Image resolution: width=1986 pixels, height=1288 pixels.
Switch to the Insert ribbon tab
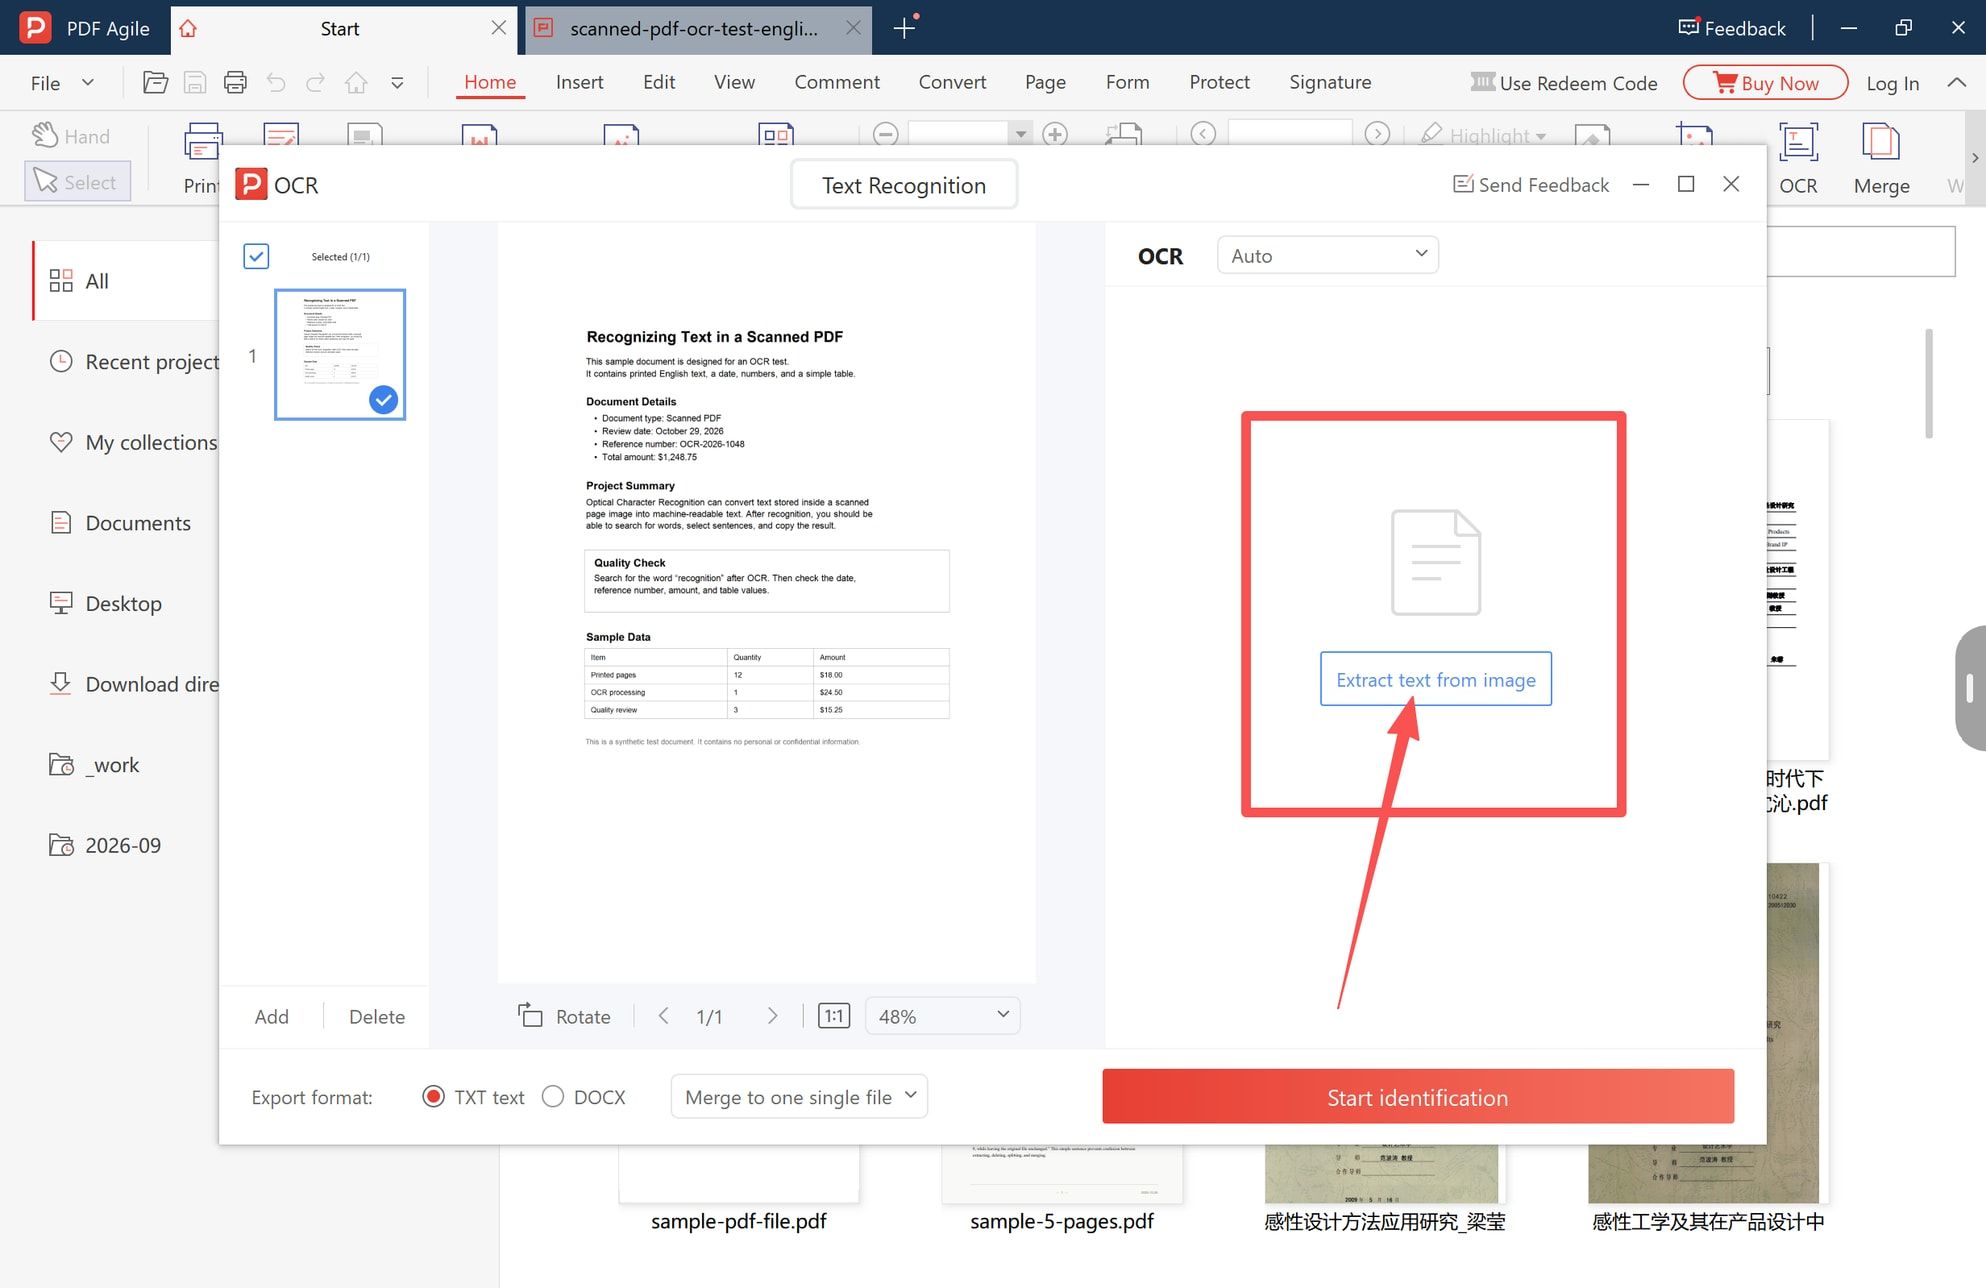point(579,82)
